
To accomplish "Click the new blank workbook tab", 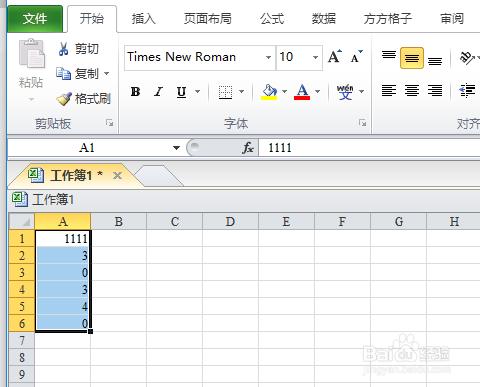I will (x=158, y=176).
